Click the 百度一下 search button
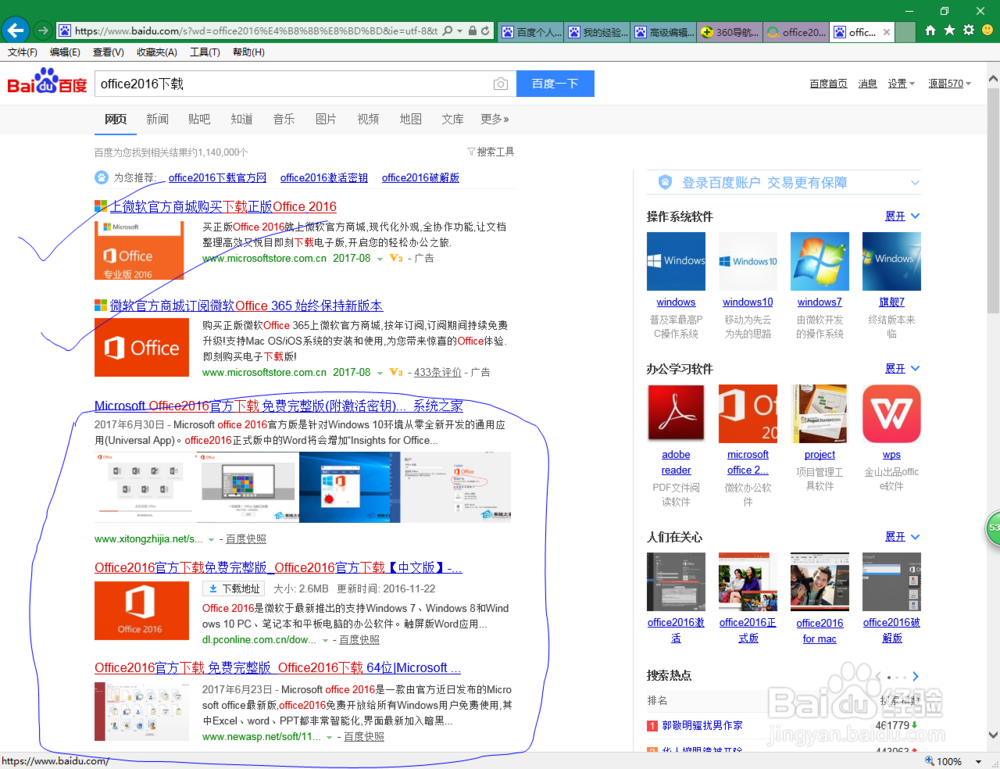Screen dimensions: 1000x769 [x=555, y=84]
